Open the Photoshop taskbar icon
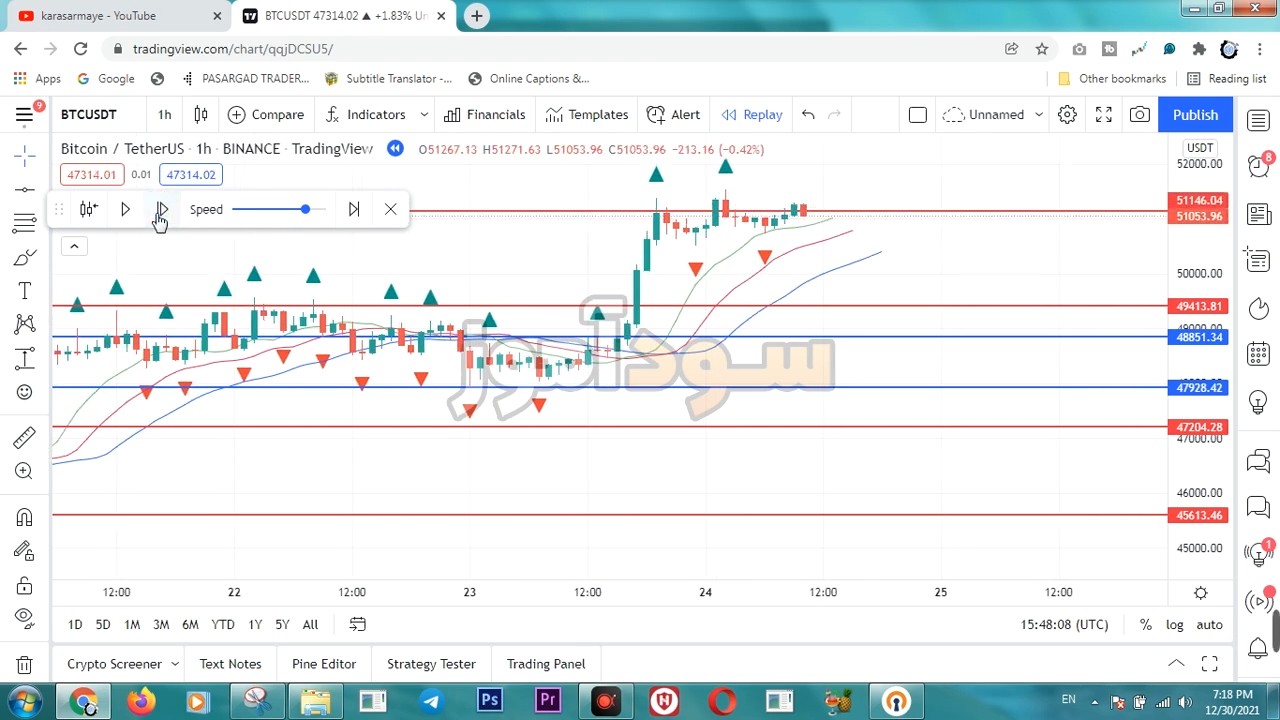 click(x=490, y=701)
